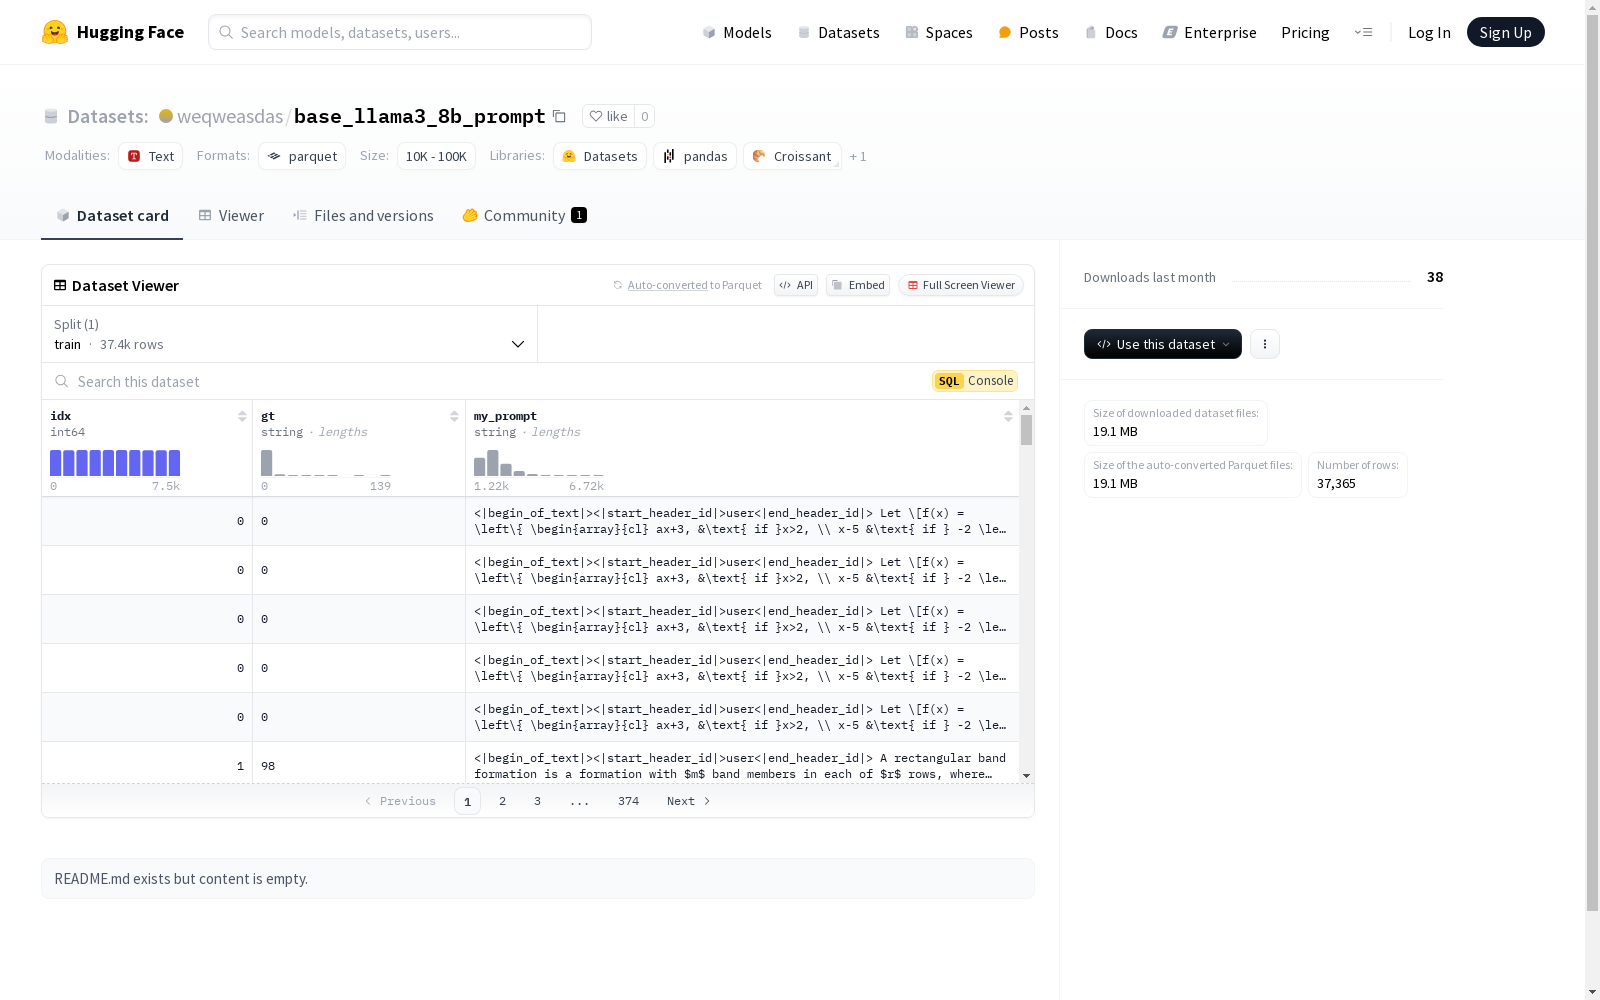Image resolution: width=1600 pixels, height=1000 pixels.
Task: Click the like count 0
Action: 645,116
